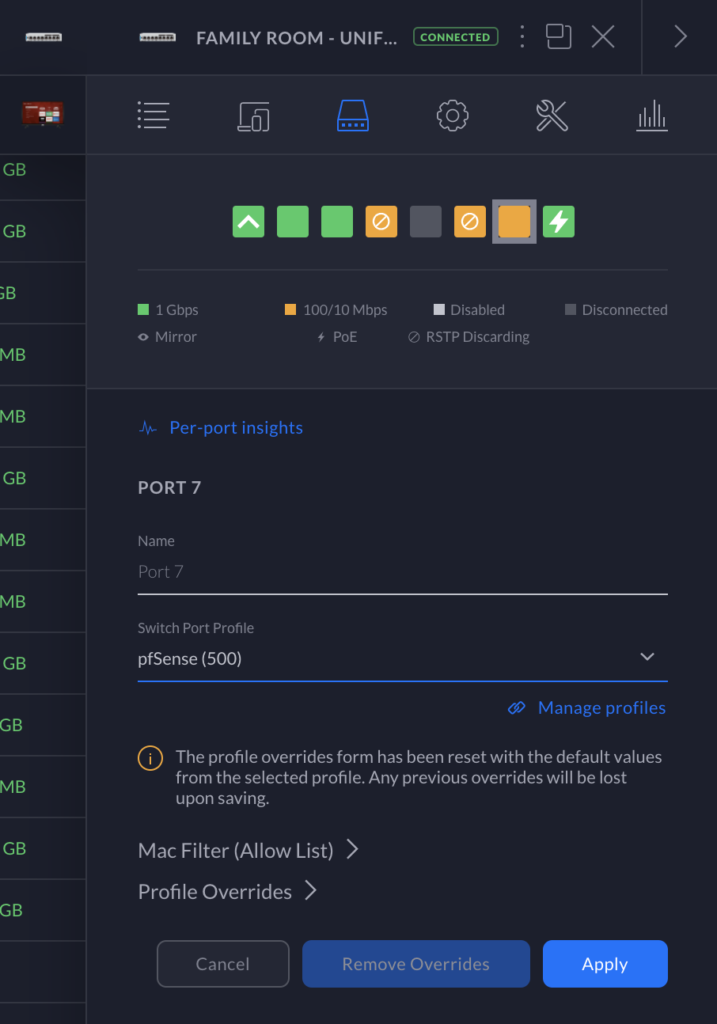Select the first RSTP discarding port 4
Image resolution: width=717 pixels, height=1024 pixels.
click(382, 221)
